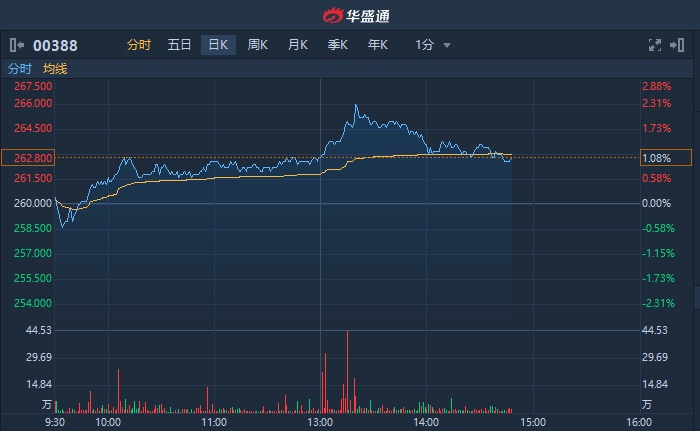
Task: Click the 1.08% change label box
Action: [x=665, y=158]
